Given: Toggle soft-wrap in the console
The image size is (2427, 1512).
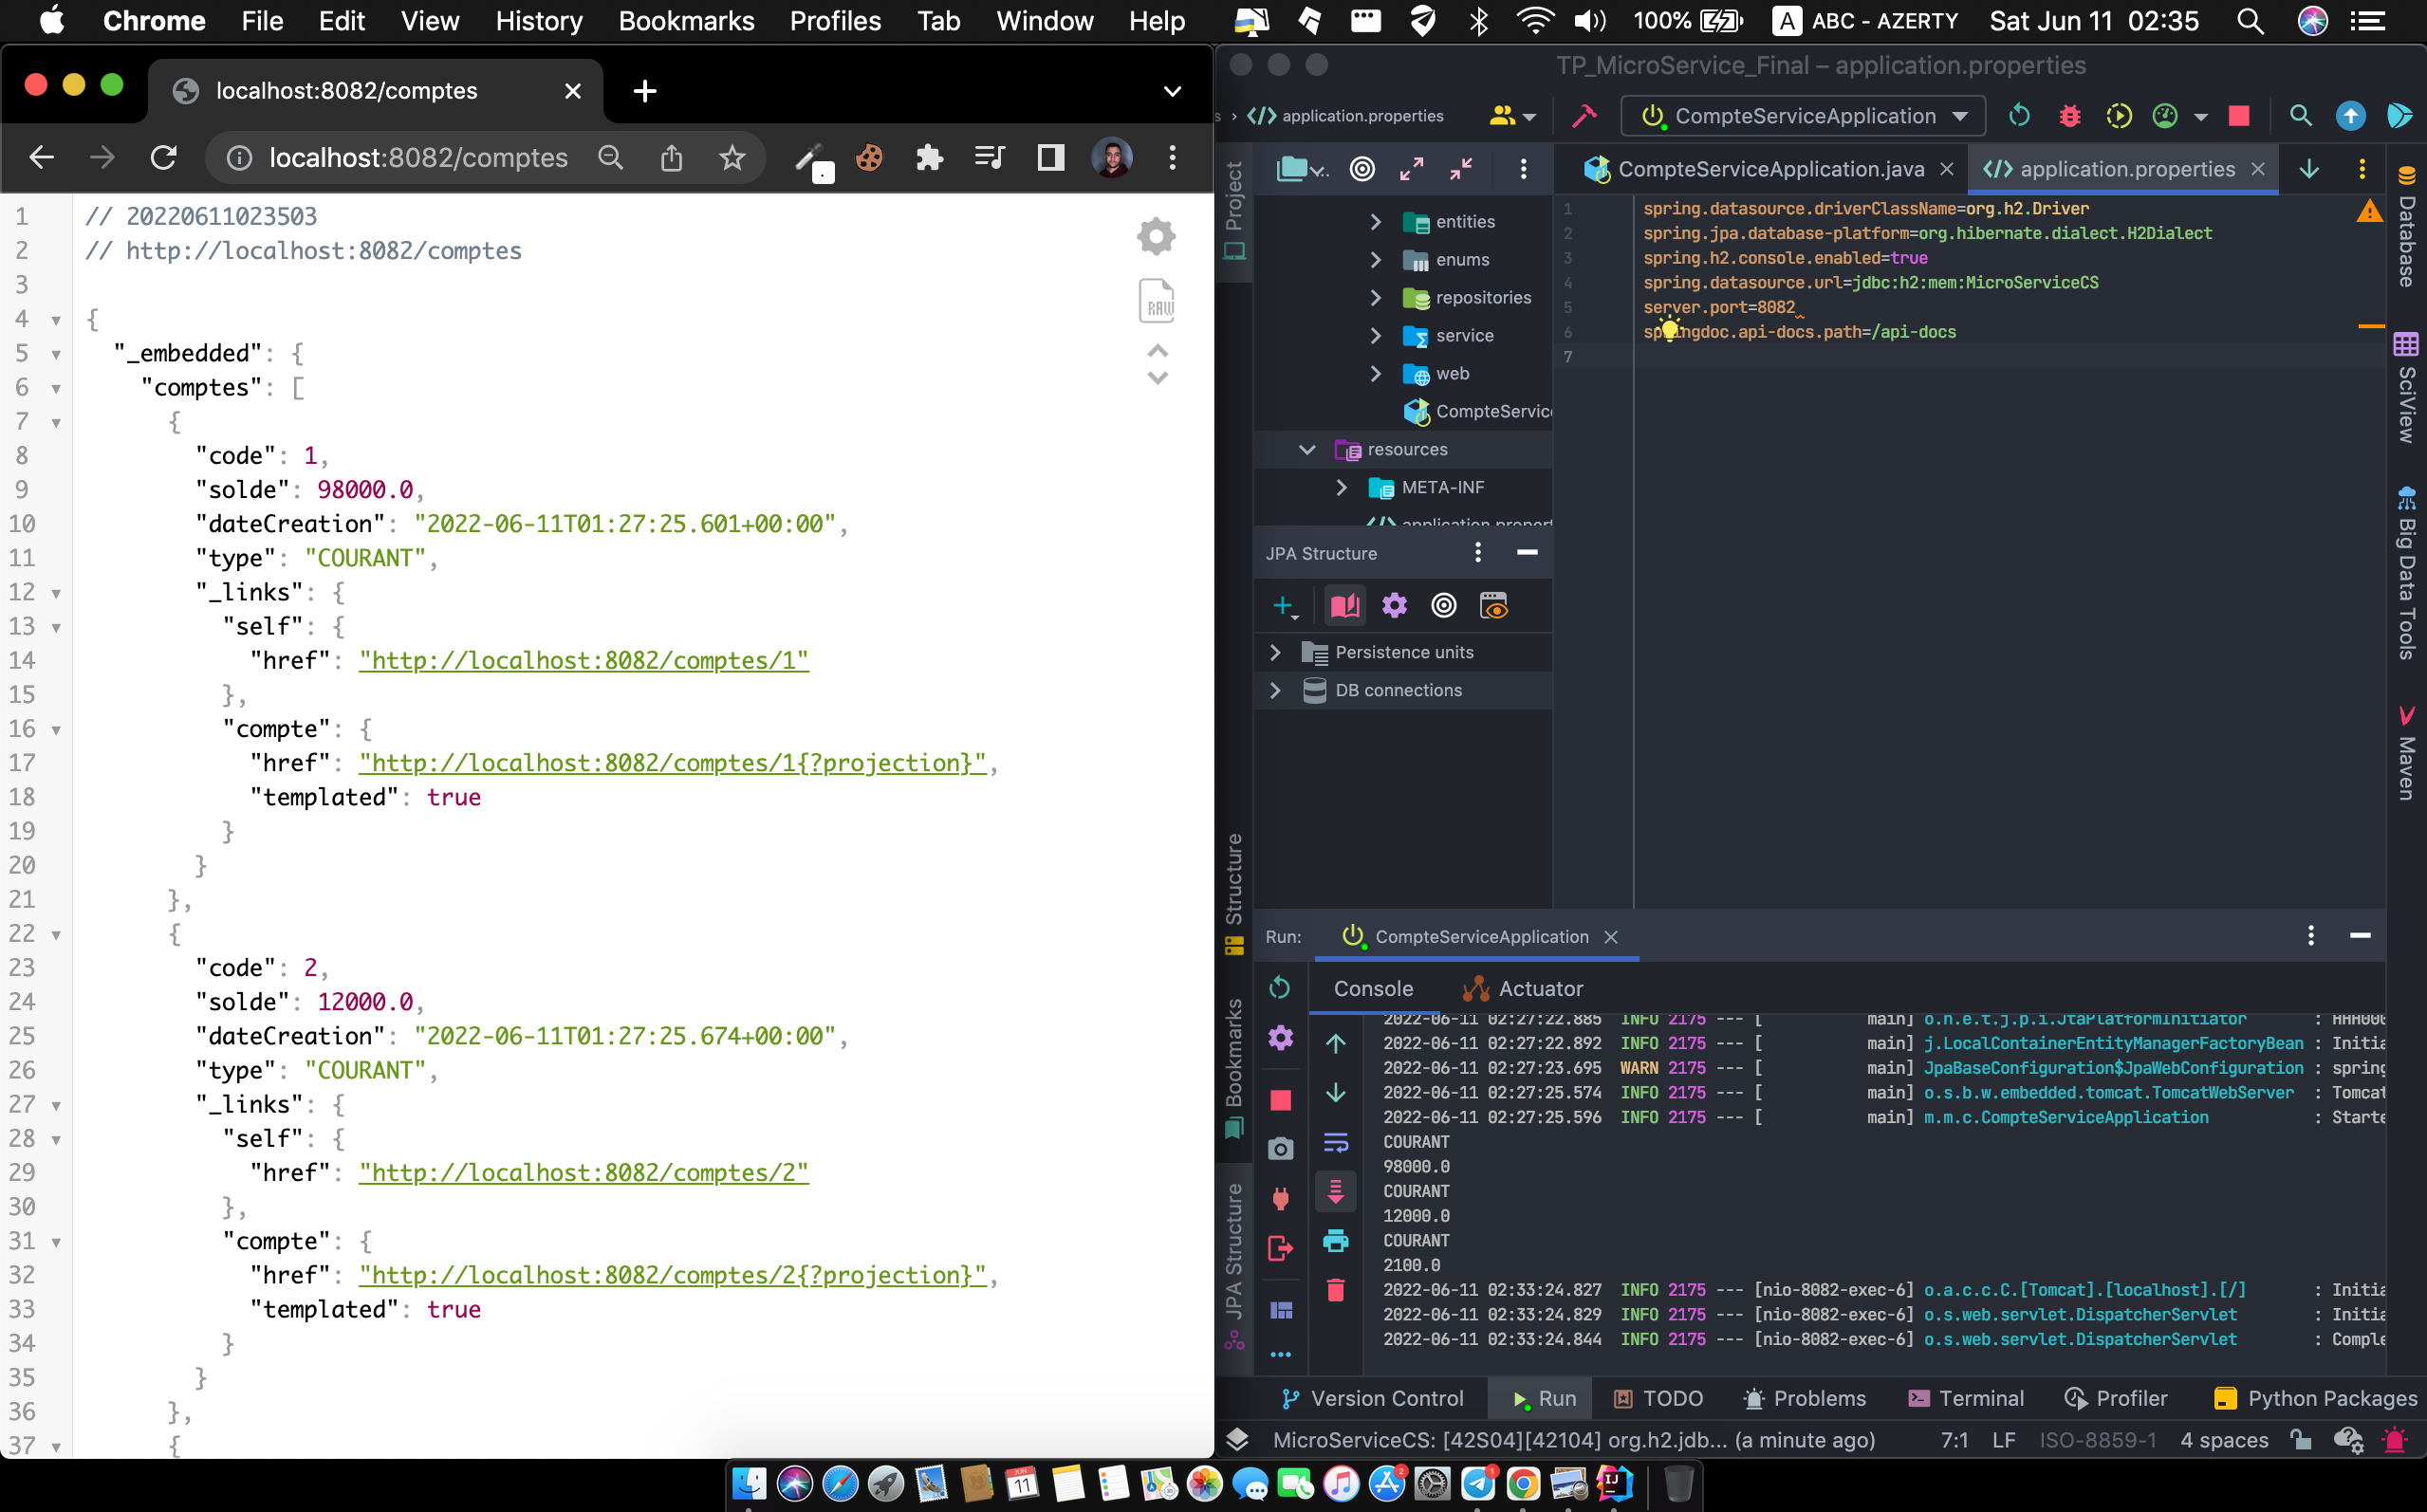Looking at the screenshot, I should pos(1335,1142).
